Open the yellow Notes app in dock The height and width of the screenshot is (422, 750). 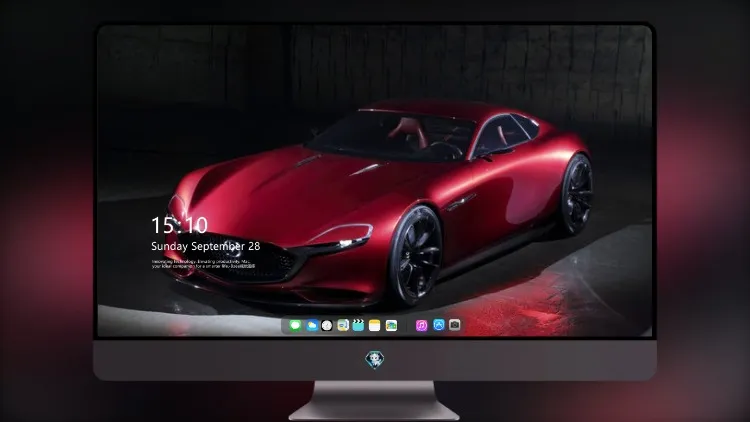(x=375, y=325)
